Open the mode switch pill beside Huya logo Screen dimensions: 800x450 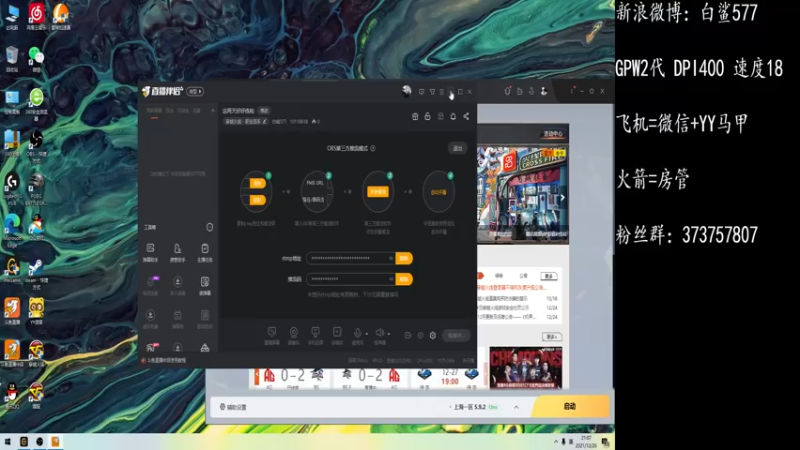195,91
